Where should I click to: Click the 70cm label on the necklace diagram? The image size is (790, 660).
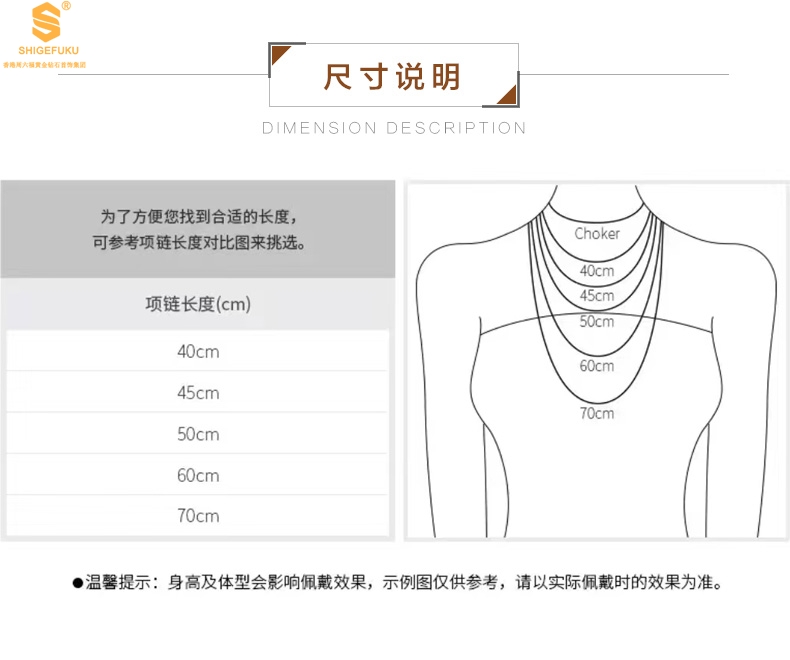coord(597,412)
